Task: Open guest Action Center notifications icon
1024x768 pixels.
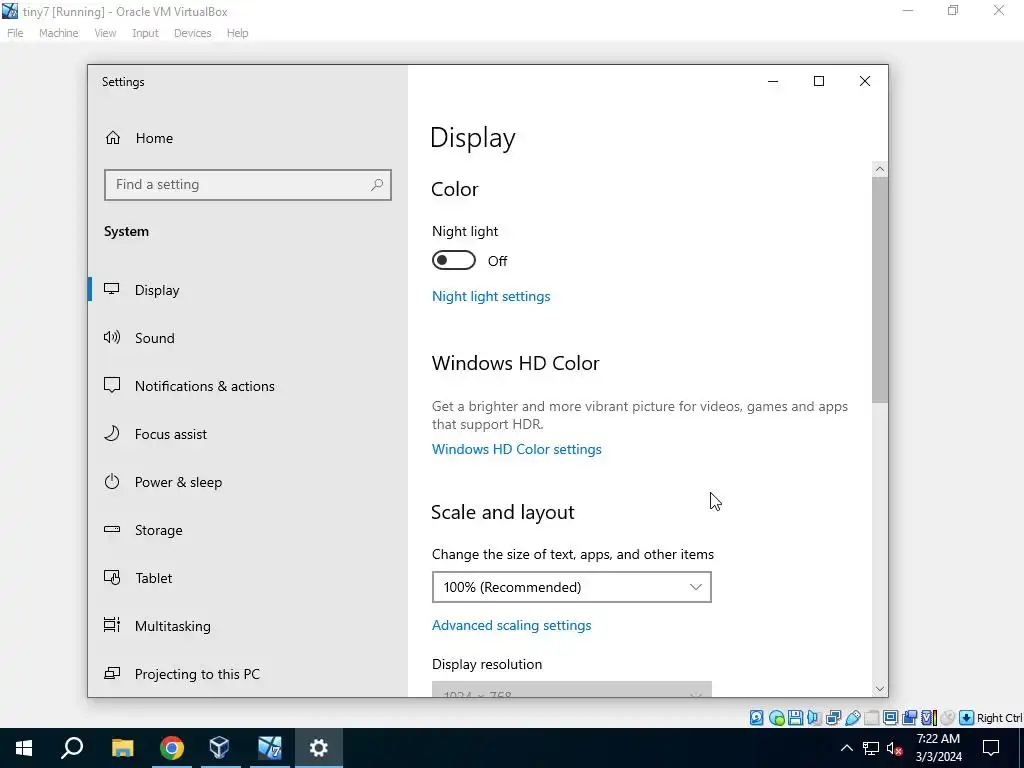Action: (991, 748)
